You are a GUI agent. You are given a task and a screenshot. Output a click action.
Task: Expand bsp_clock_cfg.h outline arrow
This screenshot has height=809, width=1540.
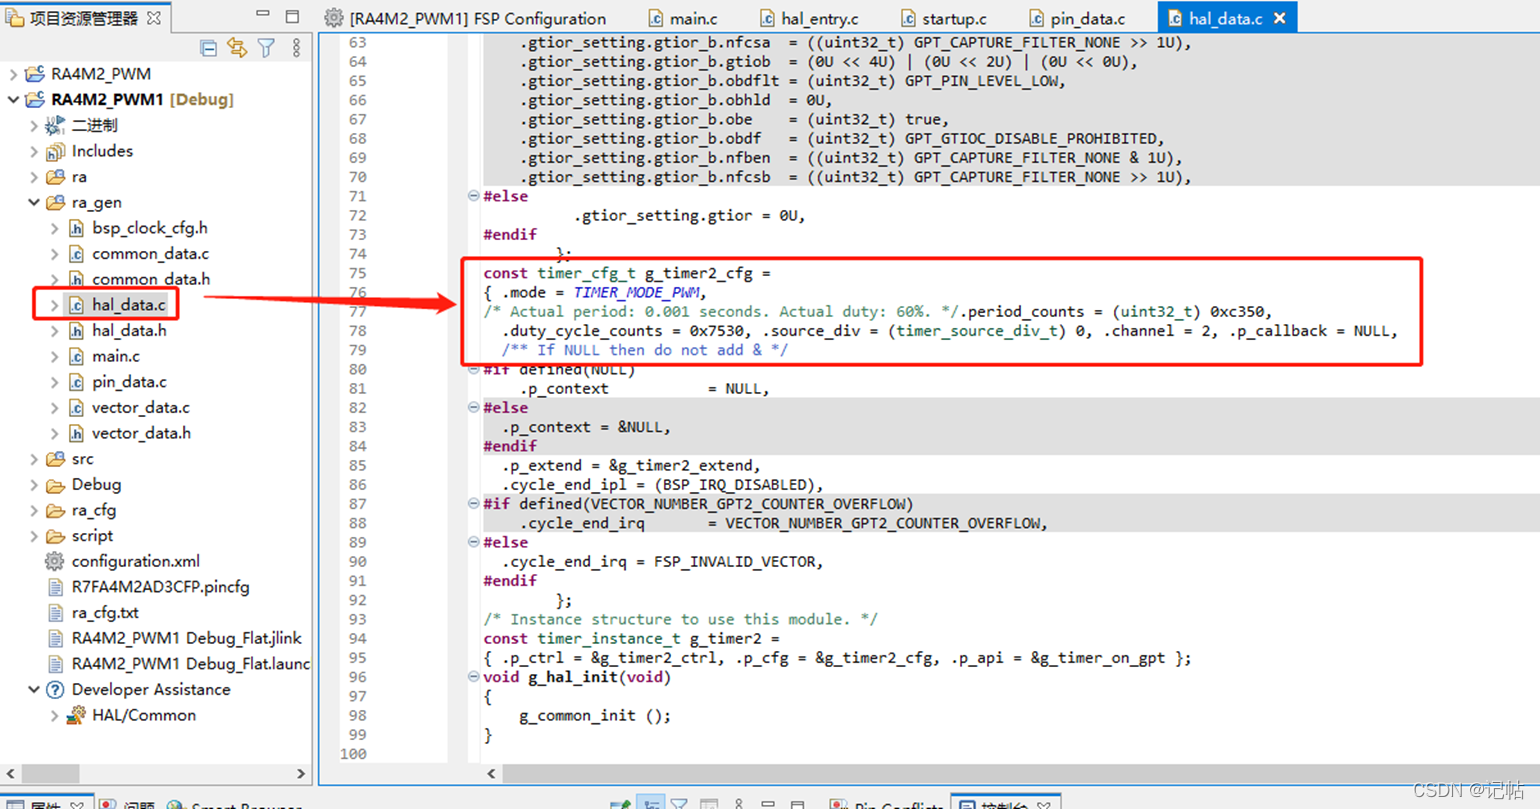[55, 228]
